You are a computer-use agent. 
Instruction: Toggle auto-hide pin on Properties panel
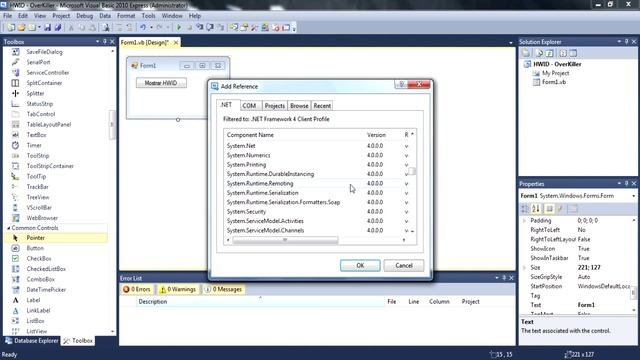tap(627, 184)
